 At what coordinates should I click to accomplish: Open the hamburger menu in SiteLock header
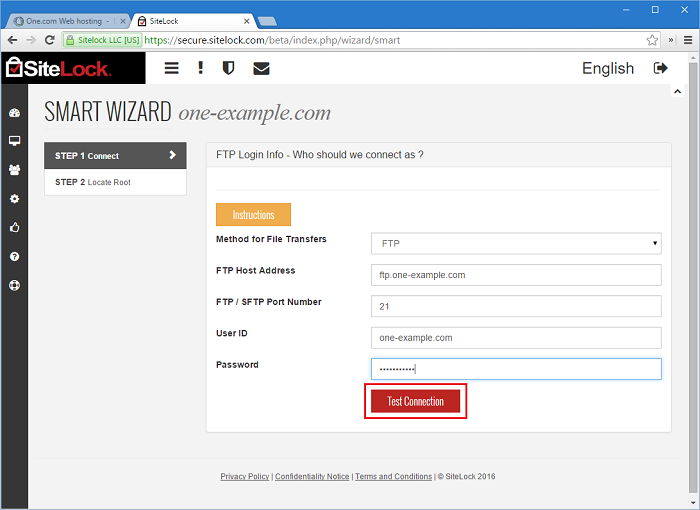click(171, 68)
